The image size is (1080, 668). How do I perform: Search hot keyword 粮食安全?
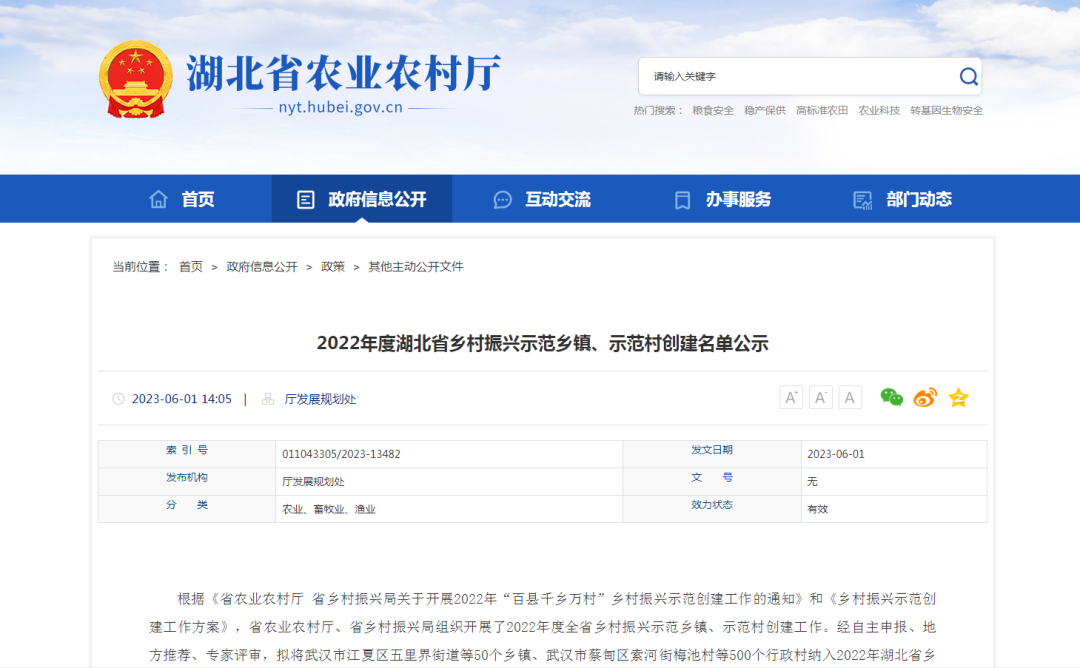point(713,110)
